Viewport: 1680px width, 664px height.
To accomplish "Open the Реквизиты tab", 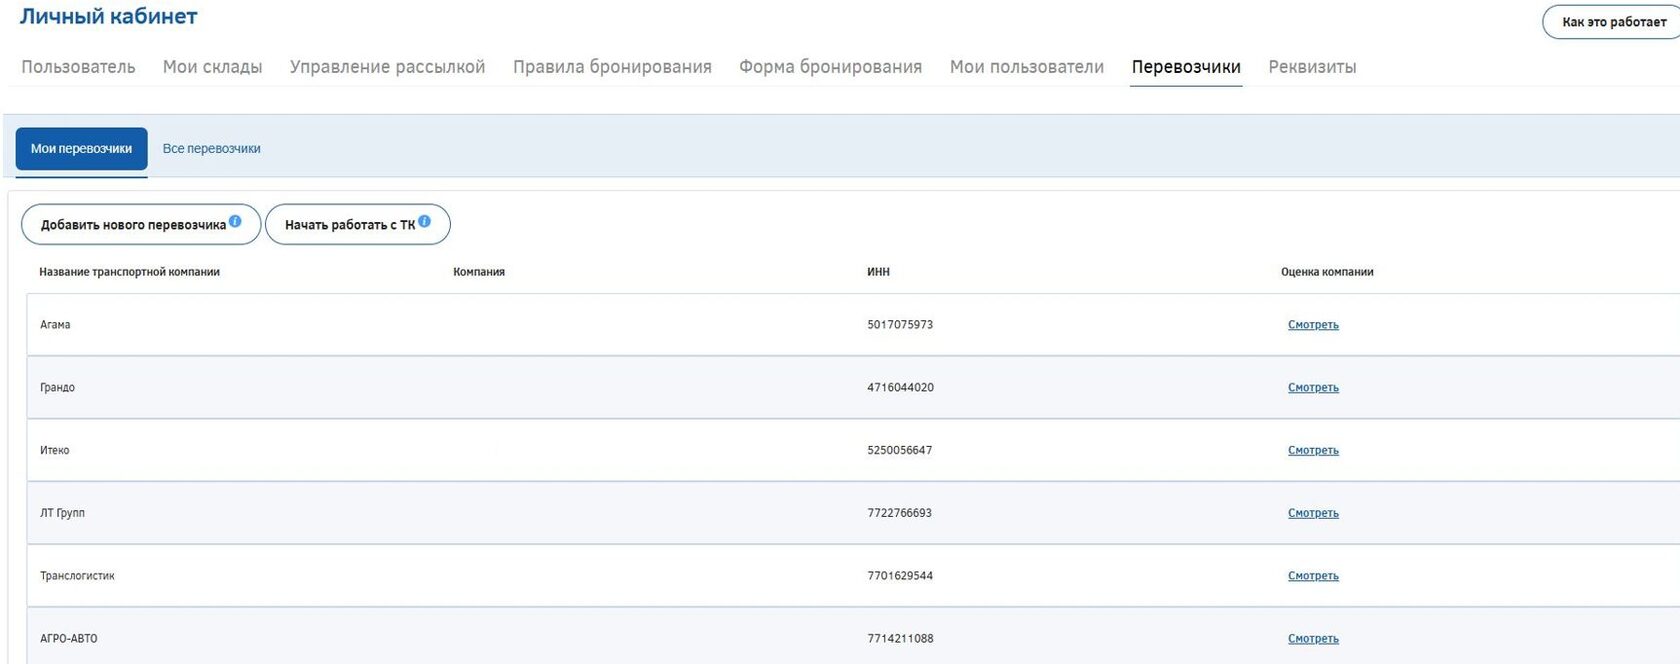I will click(1312, 67).
